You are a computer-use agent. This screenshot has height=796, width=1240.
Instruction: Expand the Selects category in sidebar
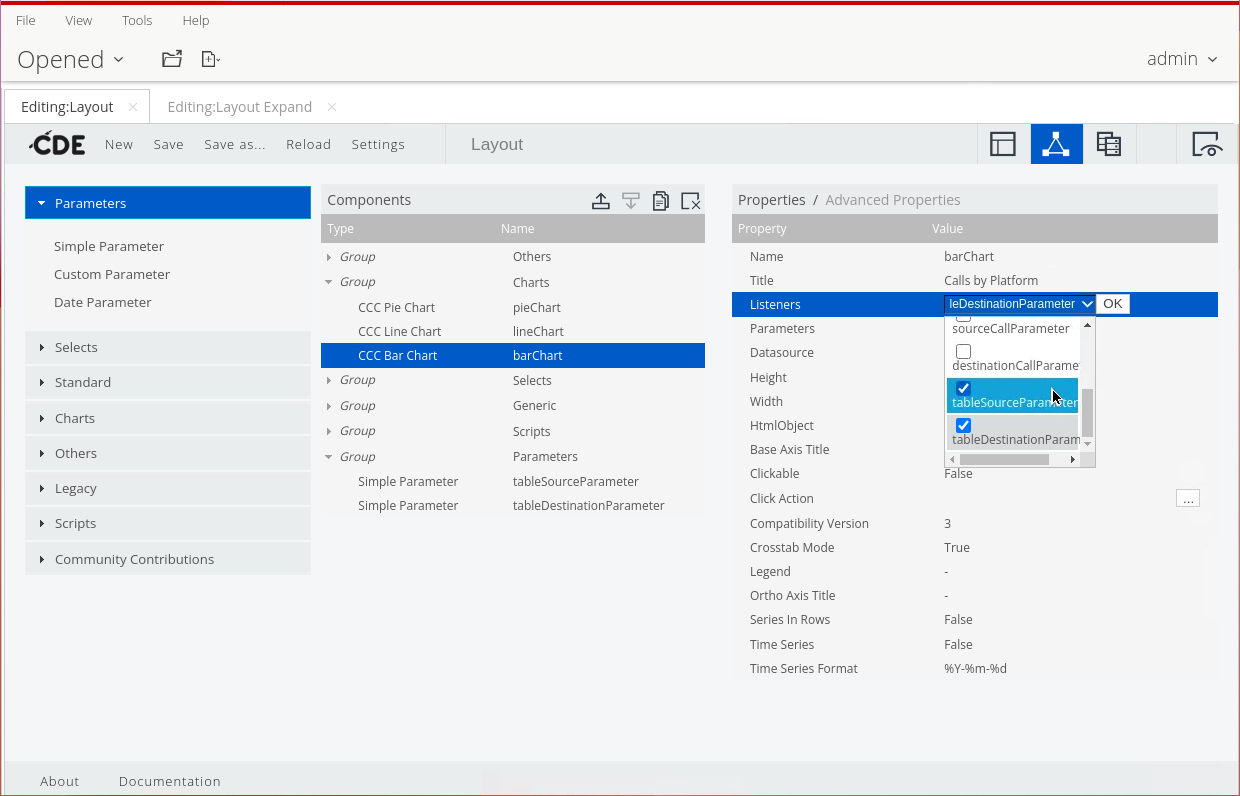tap(76, 347)
